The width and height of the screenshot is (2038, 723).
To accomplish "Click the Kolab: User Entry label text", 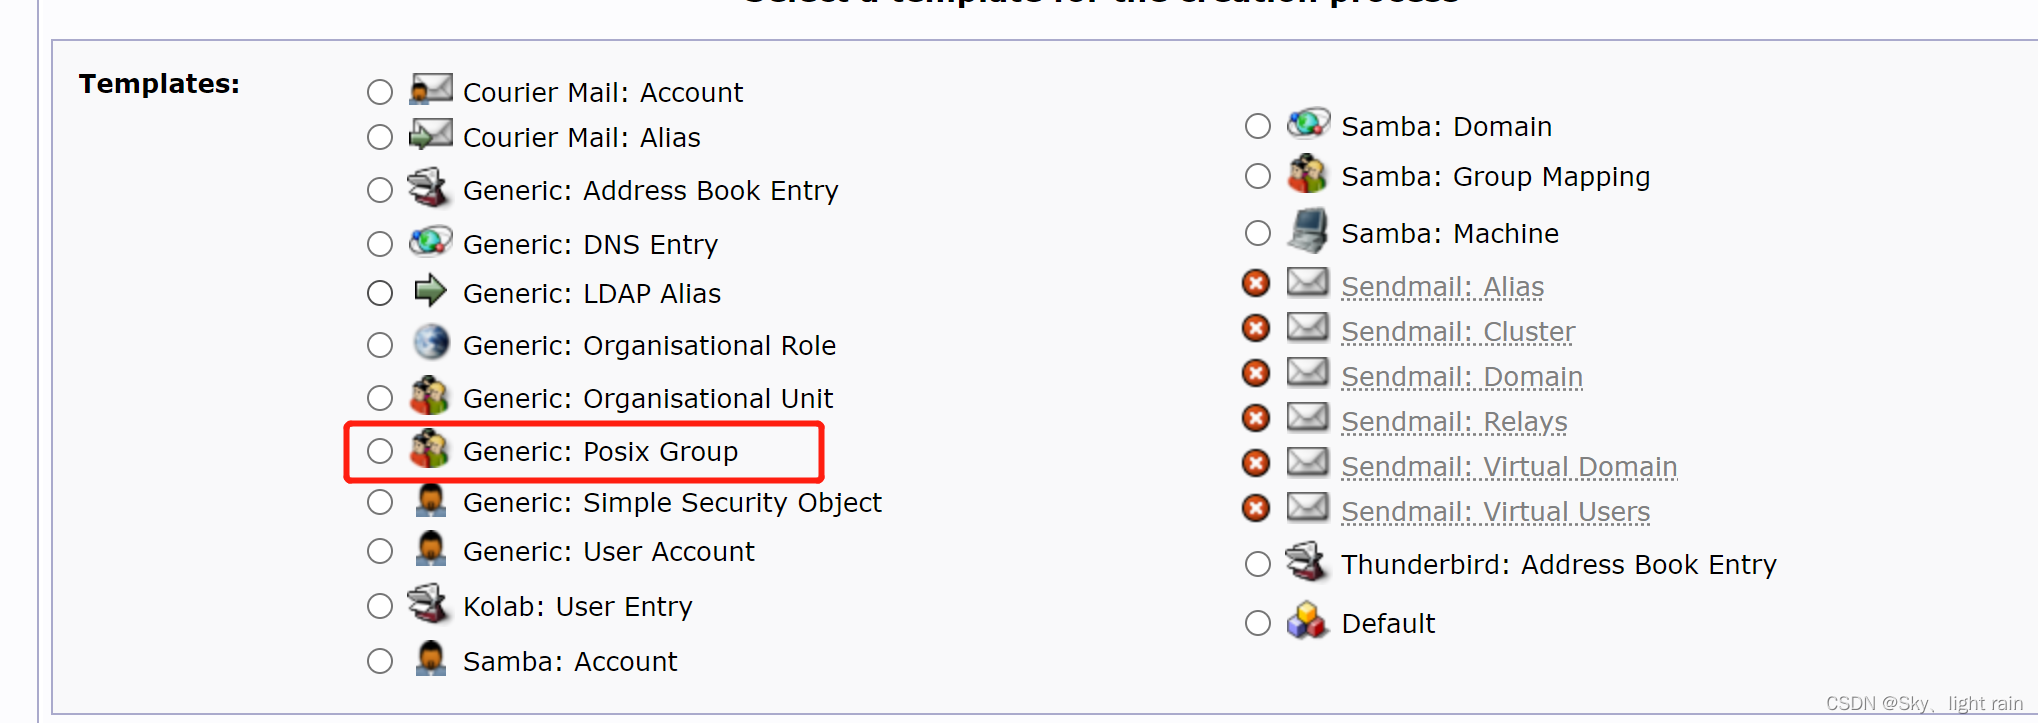I will click(x=578, y=607).
